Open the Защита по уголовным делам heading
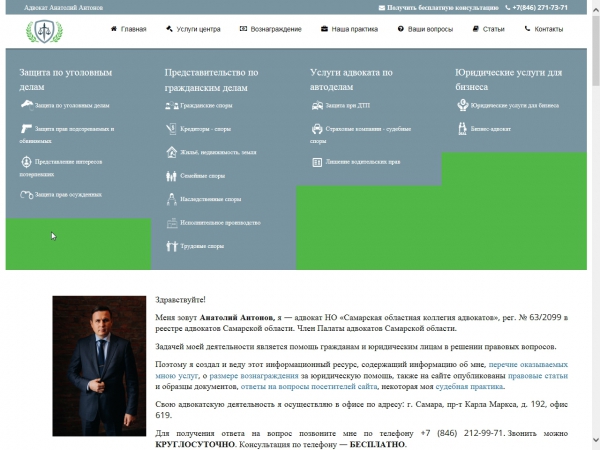 point(66,80)
